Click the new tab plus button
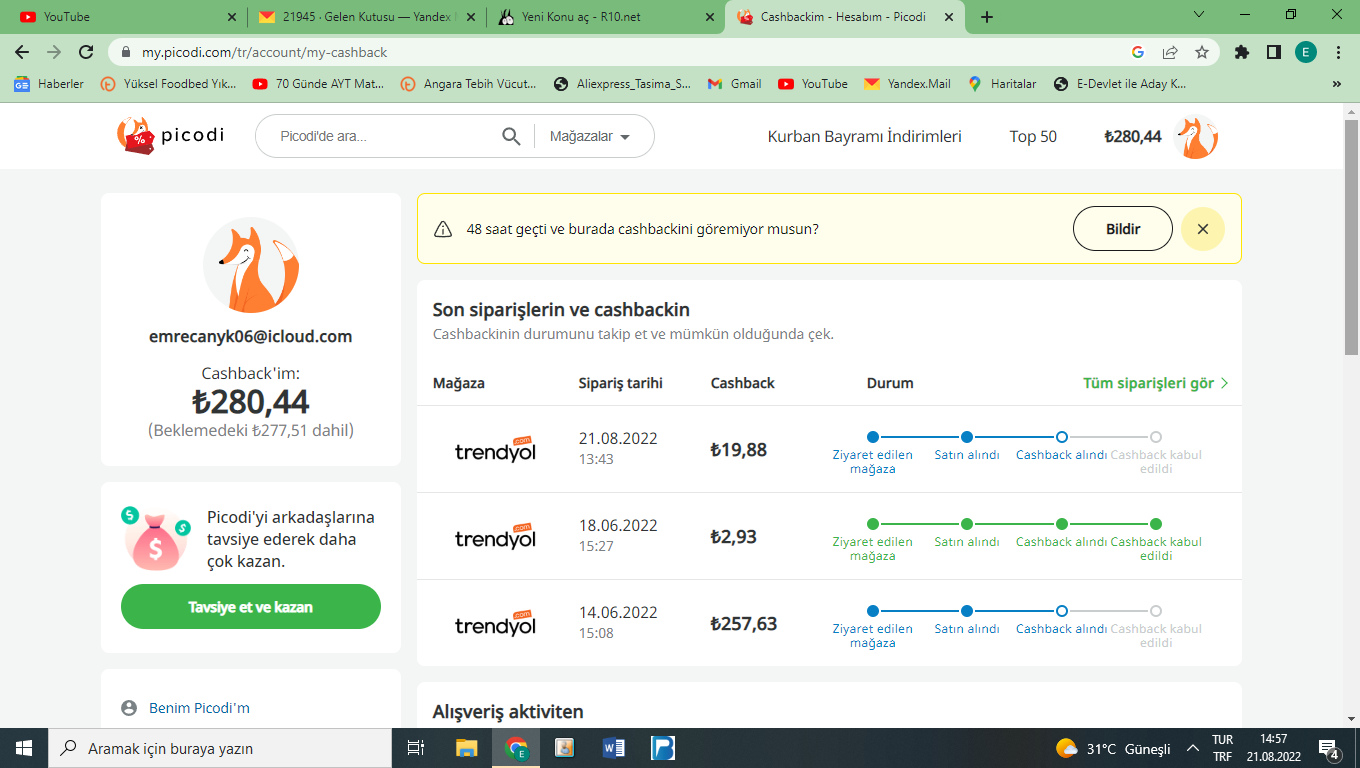The width and height of the screenshot is (1360, 768). (x=987, y=17)
